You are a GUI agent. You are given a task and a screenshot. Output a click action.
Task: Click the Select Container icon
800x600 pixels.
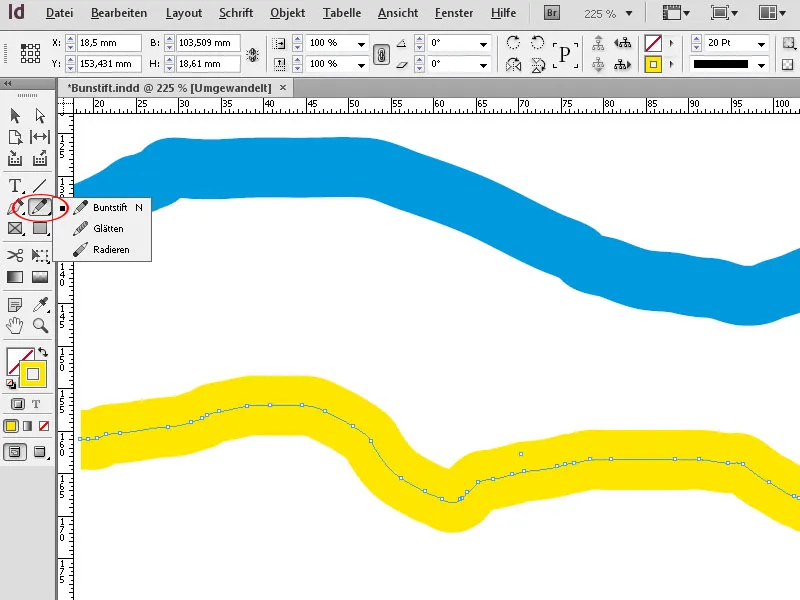pyautogui.click(x=598, y=43)
